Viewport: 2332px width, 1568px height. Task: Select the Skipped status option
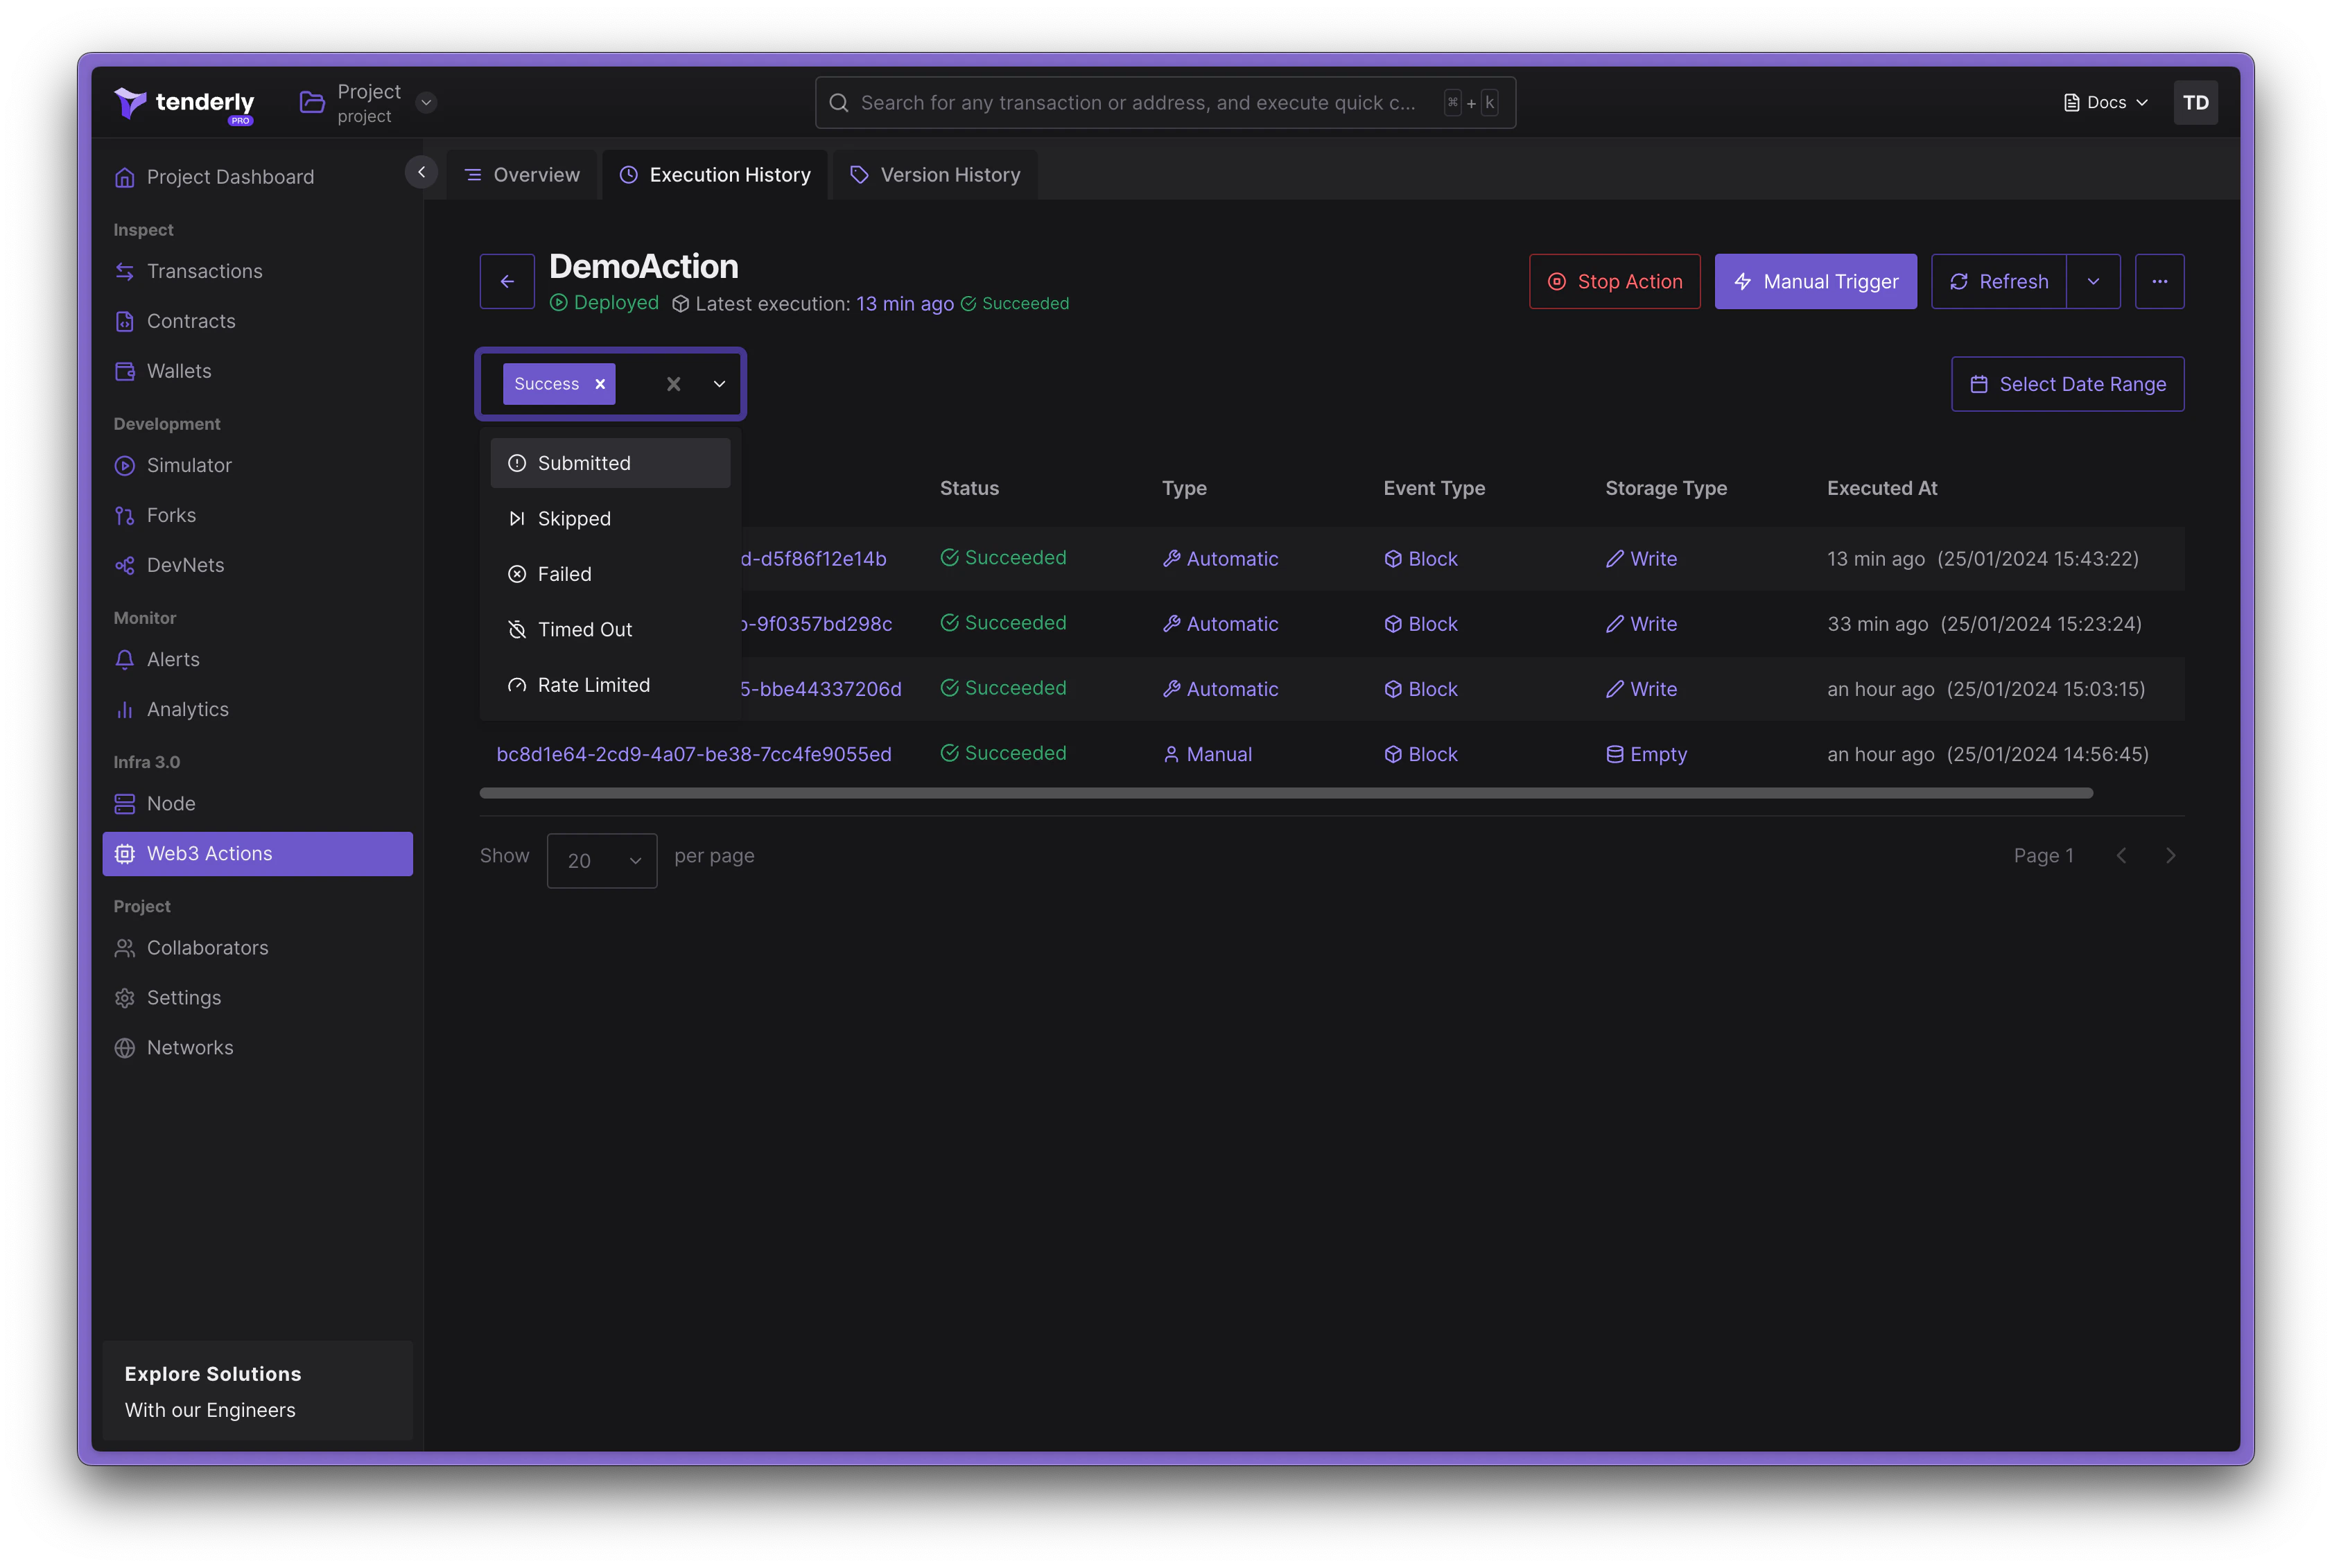tap(610, 518)
